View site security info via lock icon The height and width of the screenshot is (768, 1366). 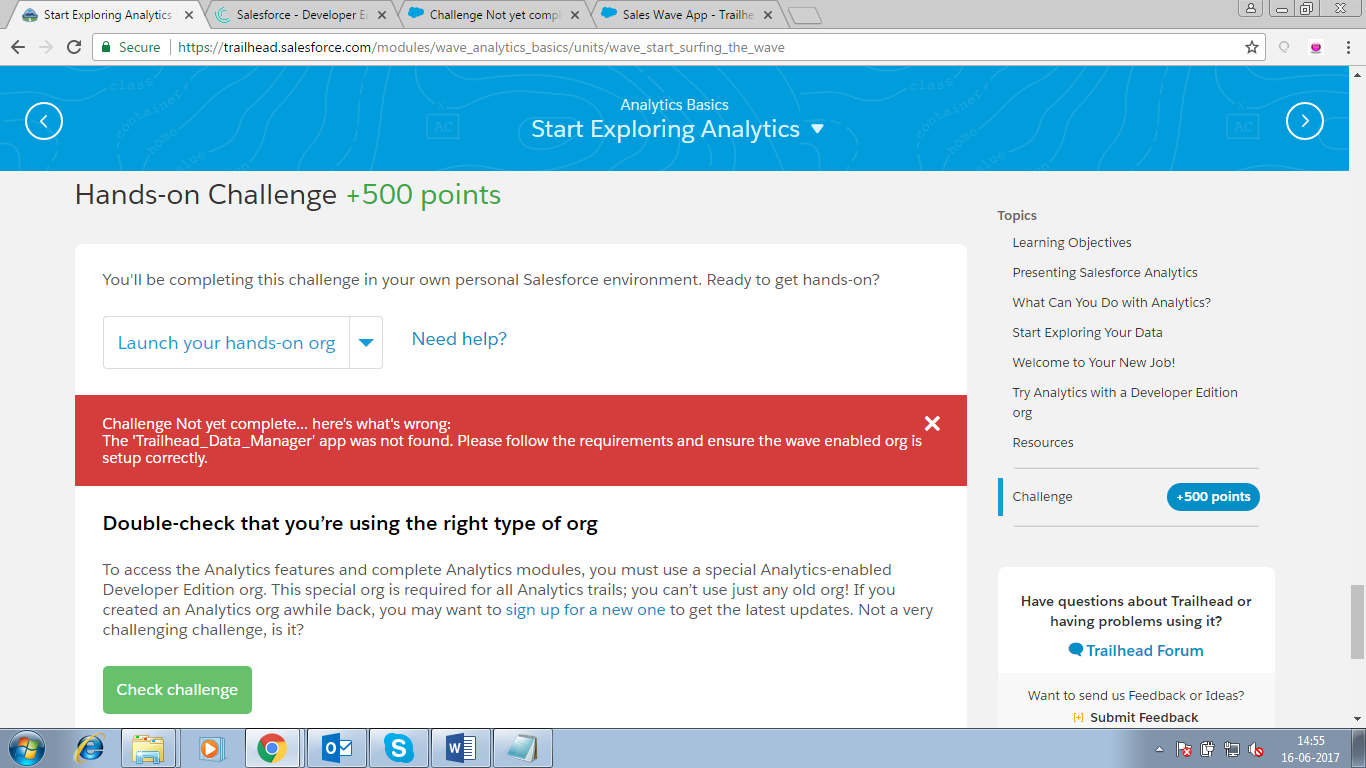point(107,47)
